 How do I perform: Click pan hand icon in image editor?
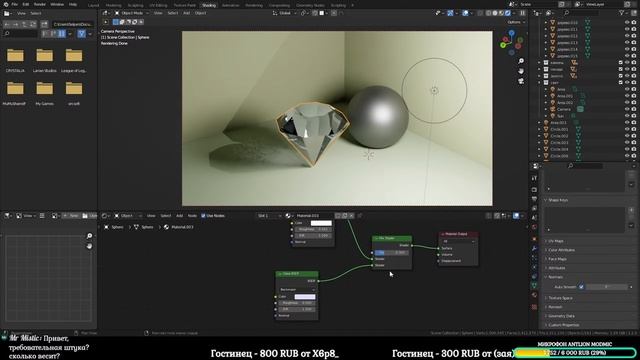[89, 246]
